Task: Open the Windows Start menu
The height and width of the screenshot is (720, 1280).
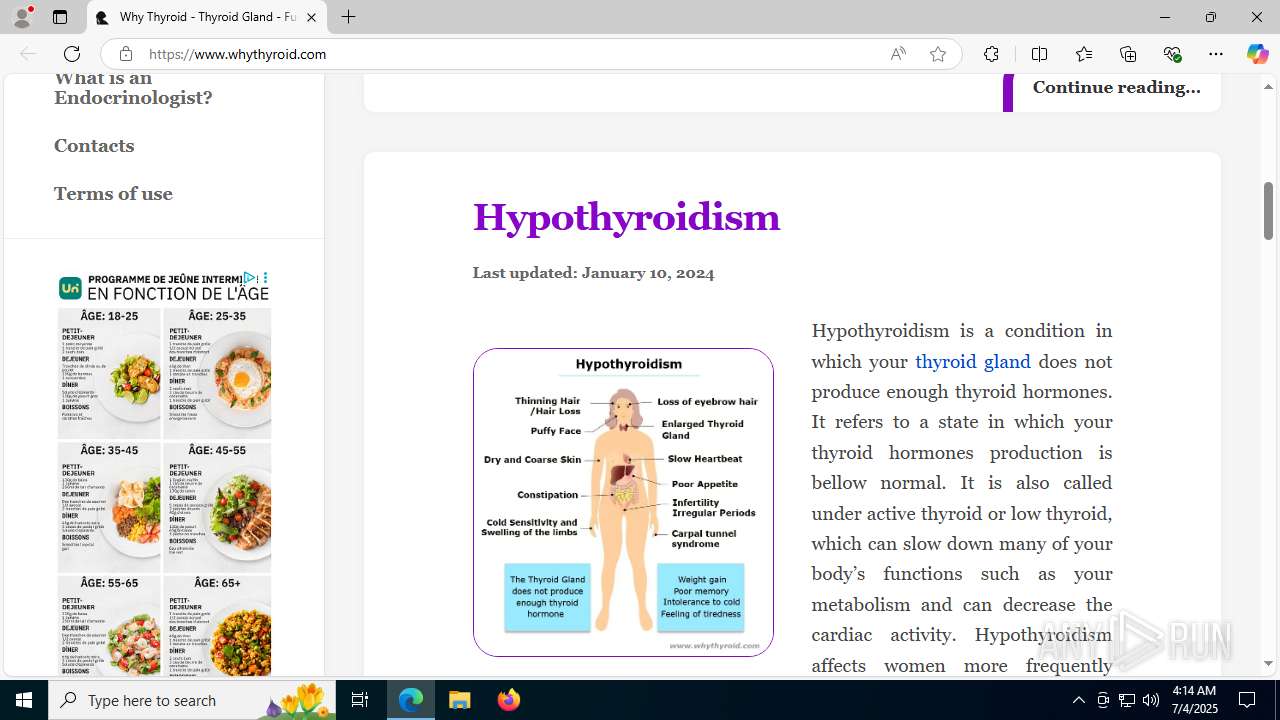Action: pyautogui.click(x=24, y=700)
